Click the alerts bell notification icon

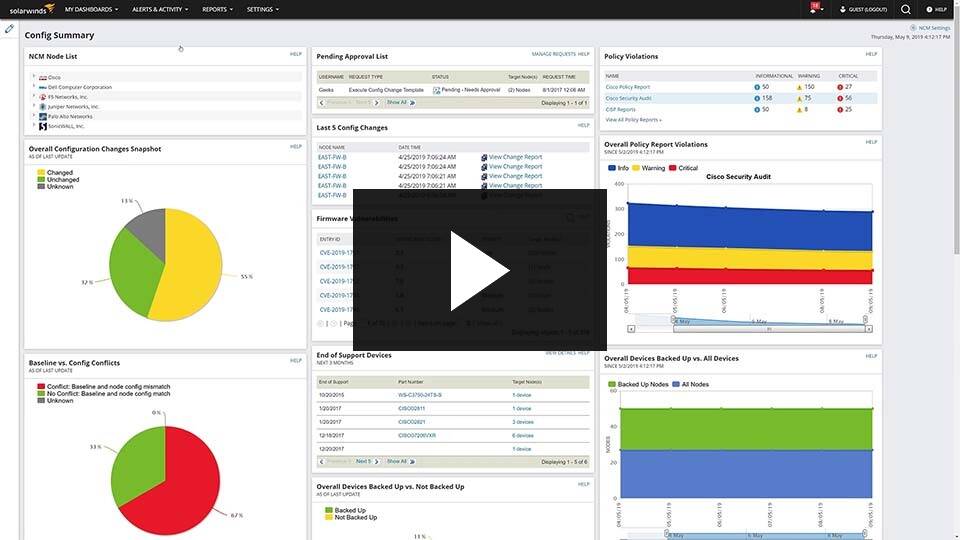click(814, 9)
